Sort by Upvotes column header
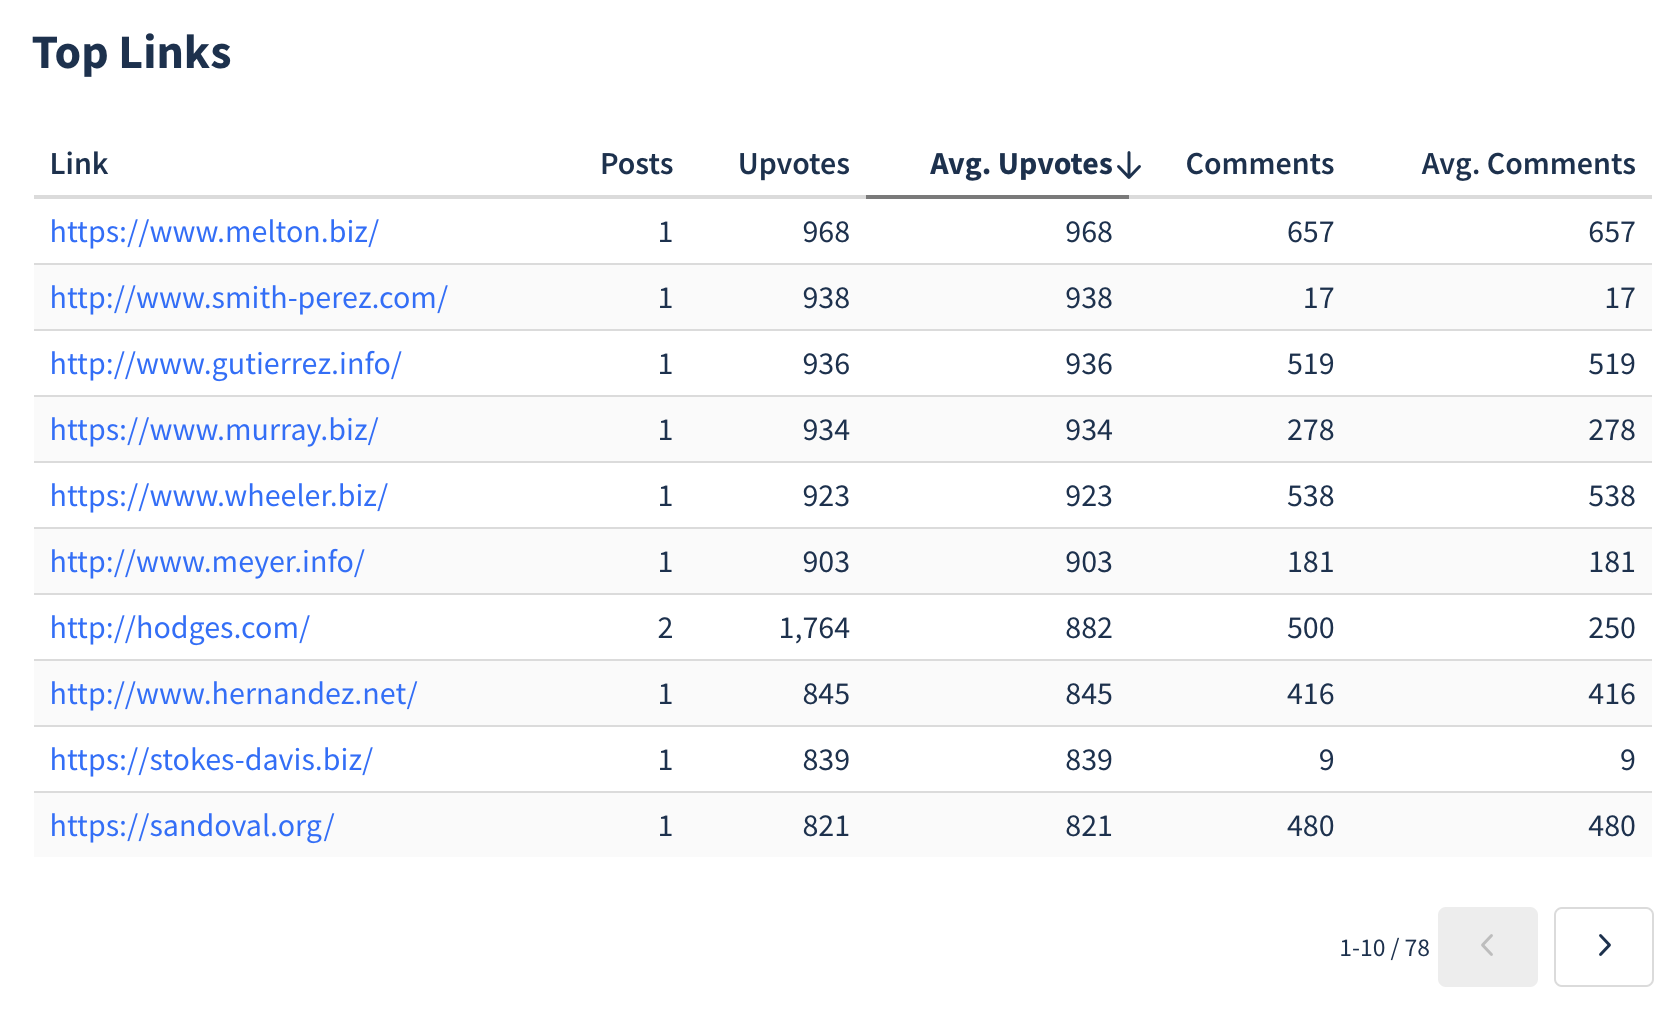 (x=793, y=164)
